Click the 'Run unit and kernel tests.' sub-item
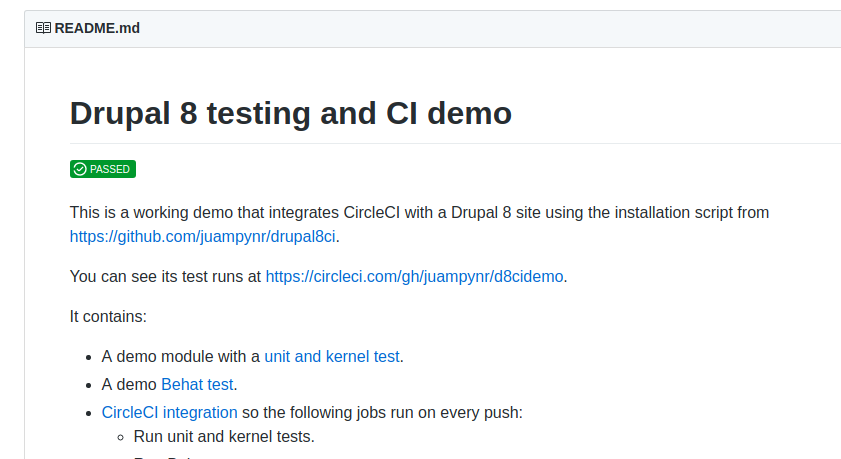Screen dimensions: 841x459 point(224,436)
